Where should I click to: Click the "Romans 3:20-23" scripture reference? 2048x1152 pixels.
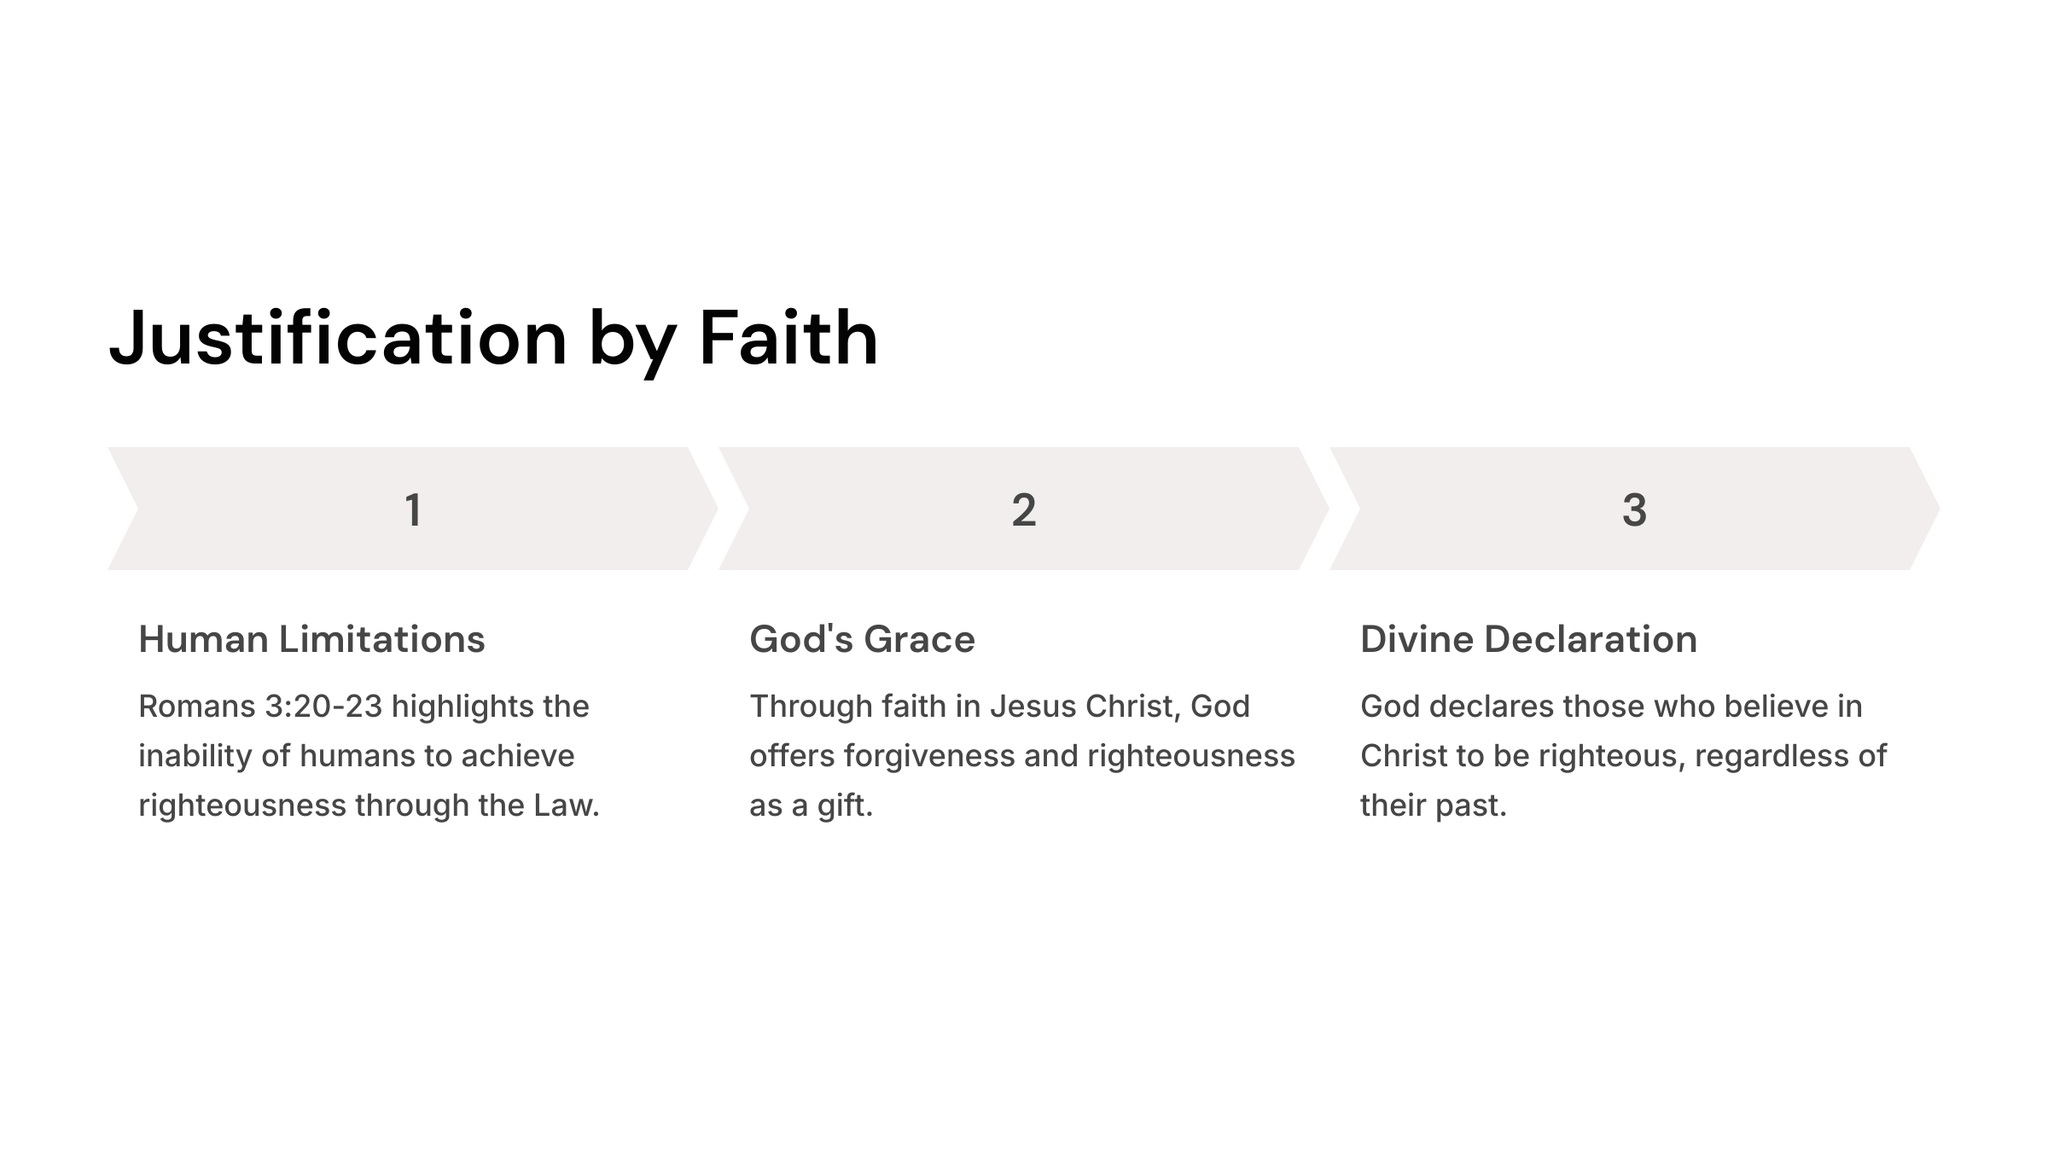point(260,707)
